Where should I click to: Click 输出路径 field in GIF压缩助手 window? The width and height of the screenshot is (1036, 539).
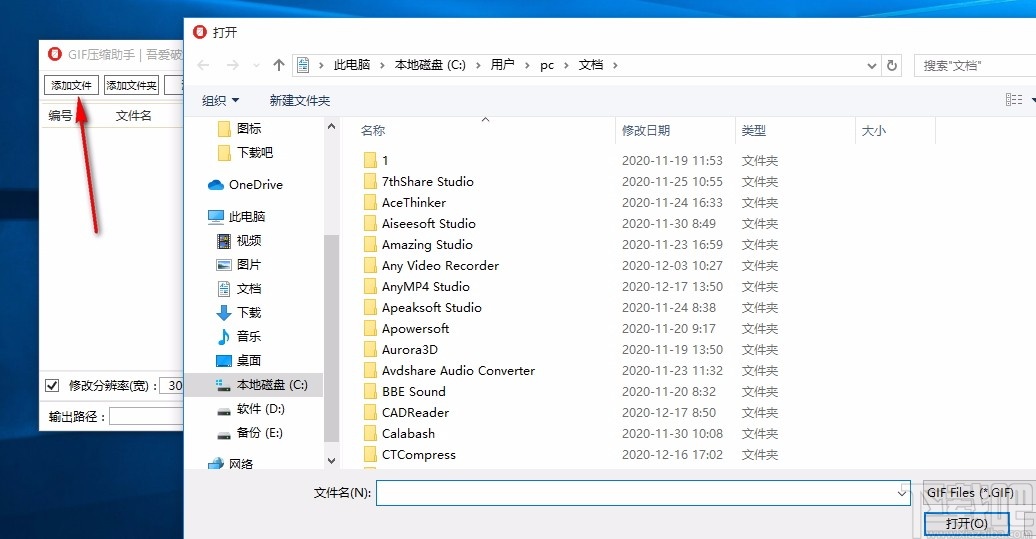click(146, 417)
